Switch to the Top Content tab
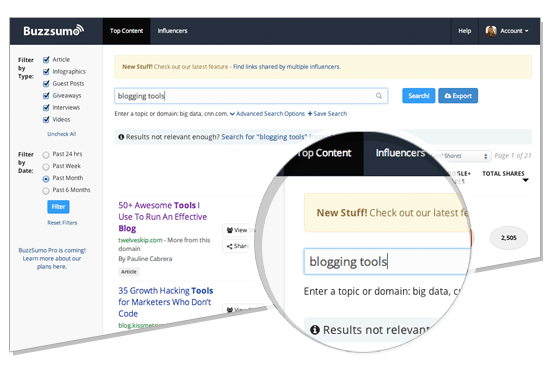 (x=126, y=31)
